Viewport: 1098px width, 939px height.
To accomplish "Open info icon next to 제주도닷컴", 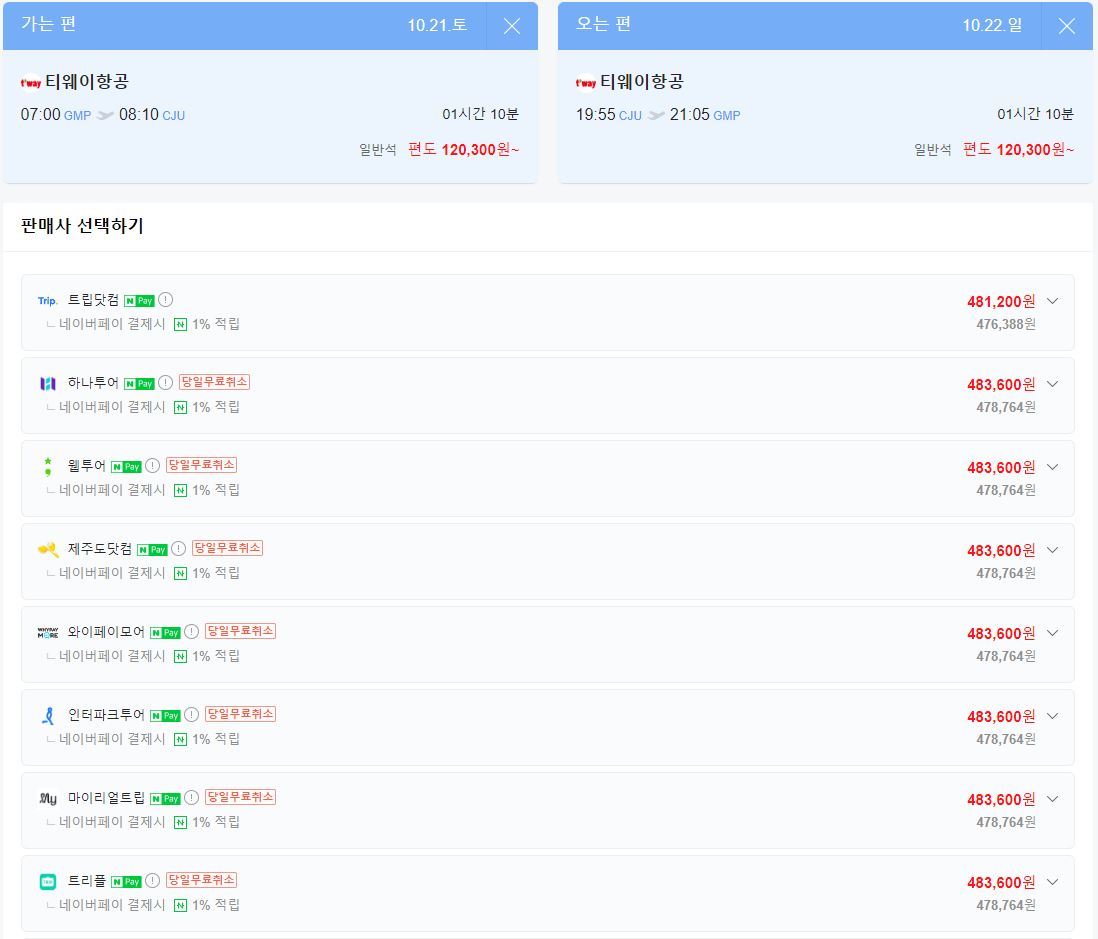I will click(179, 548).
